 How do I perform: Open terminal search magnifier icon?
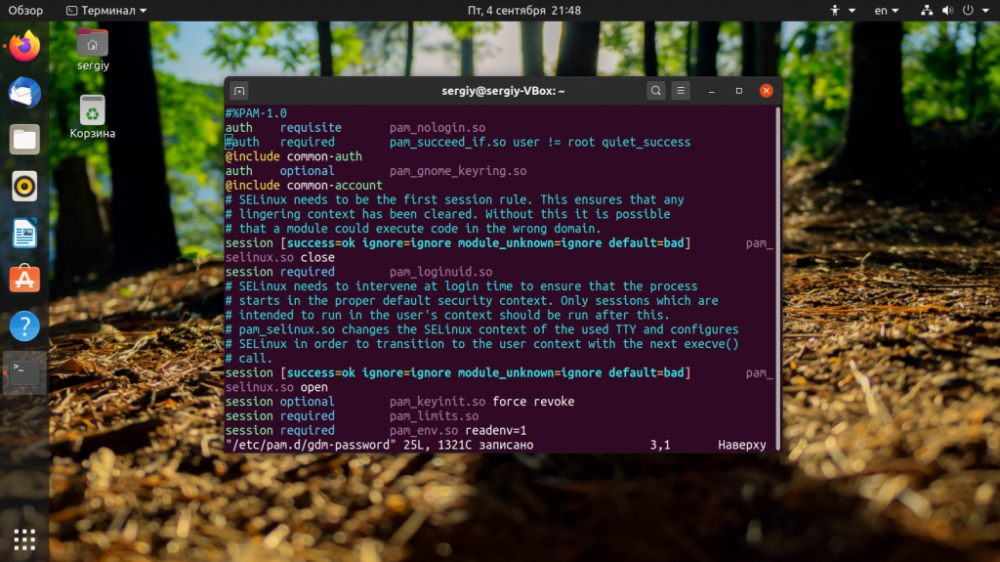point(656,91)
